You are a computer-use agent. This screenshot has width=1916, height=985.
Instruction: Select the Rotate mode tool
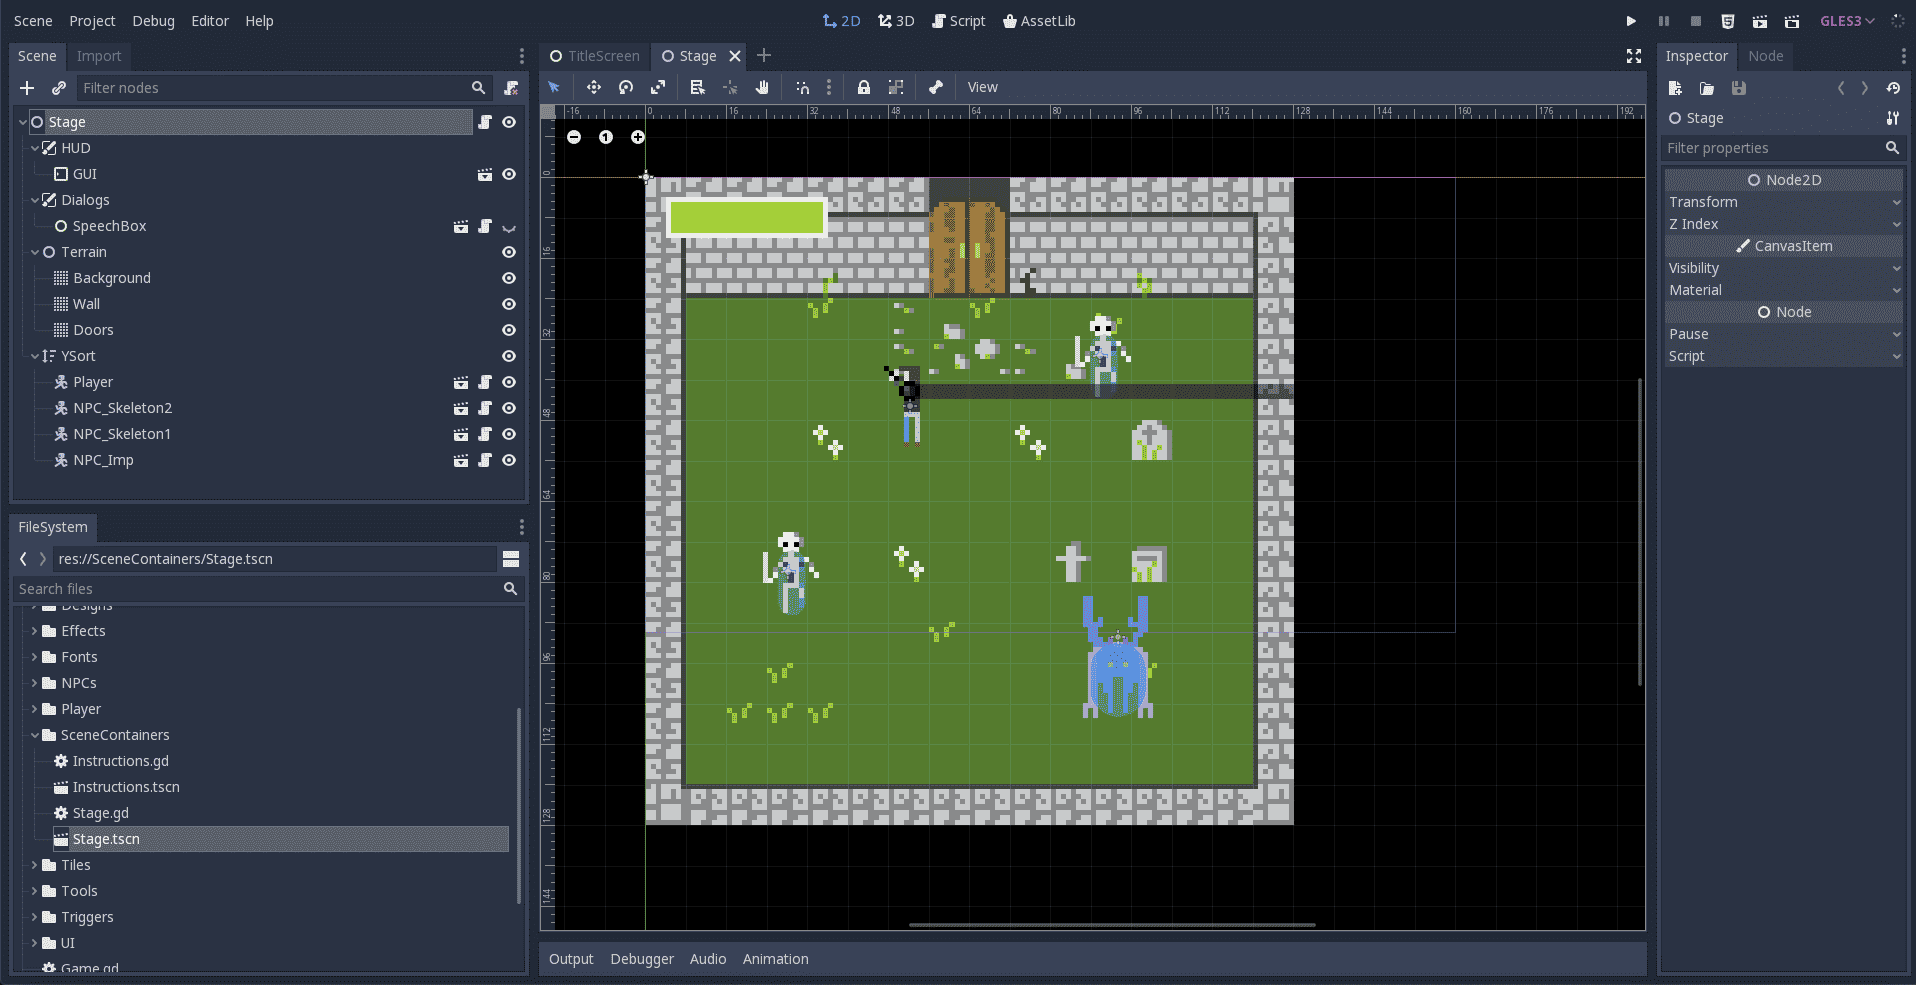click(626, 88)
